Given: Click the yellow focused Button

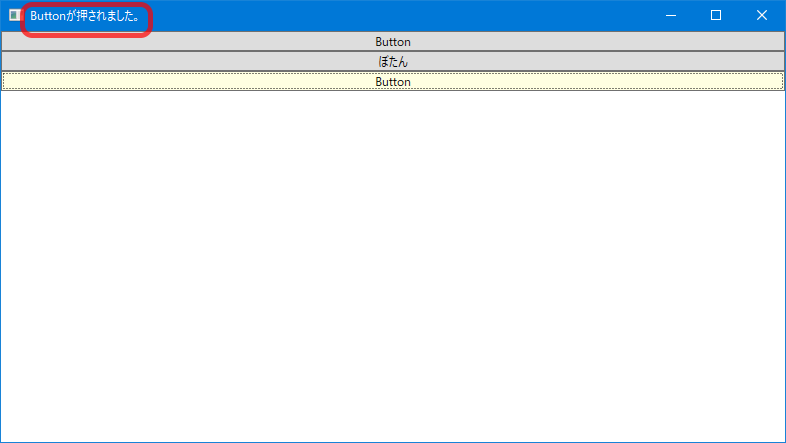Looking at the screenshot, I should 392,81.
